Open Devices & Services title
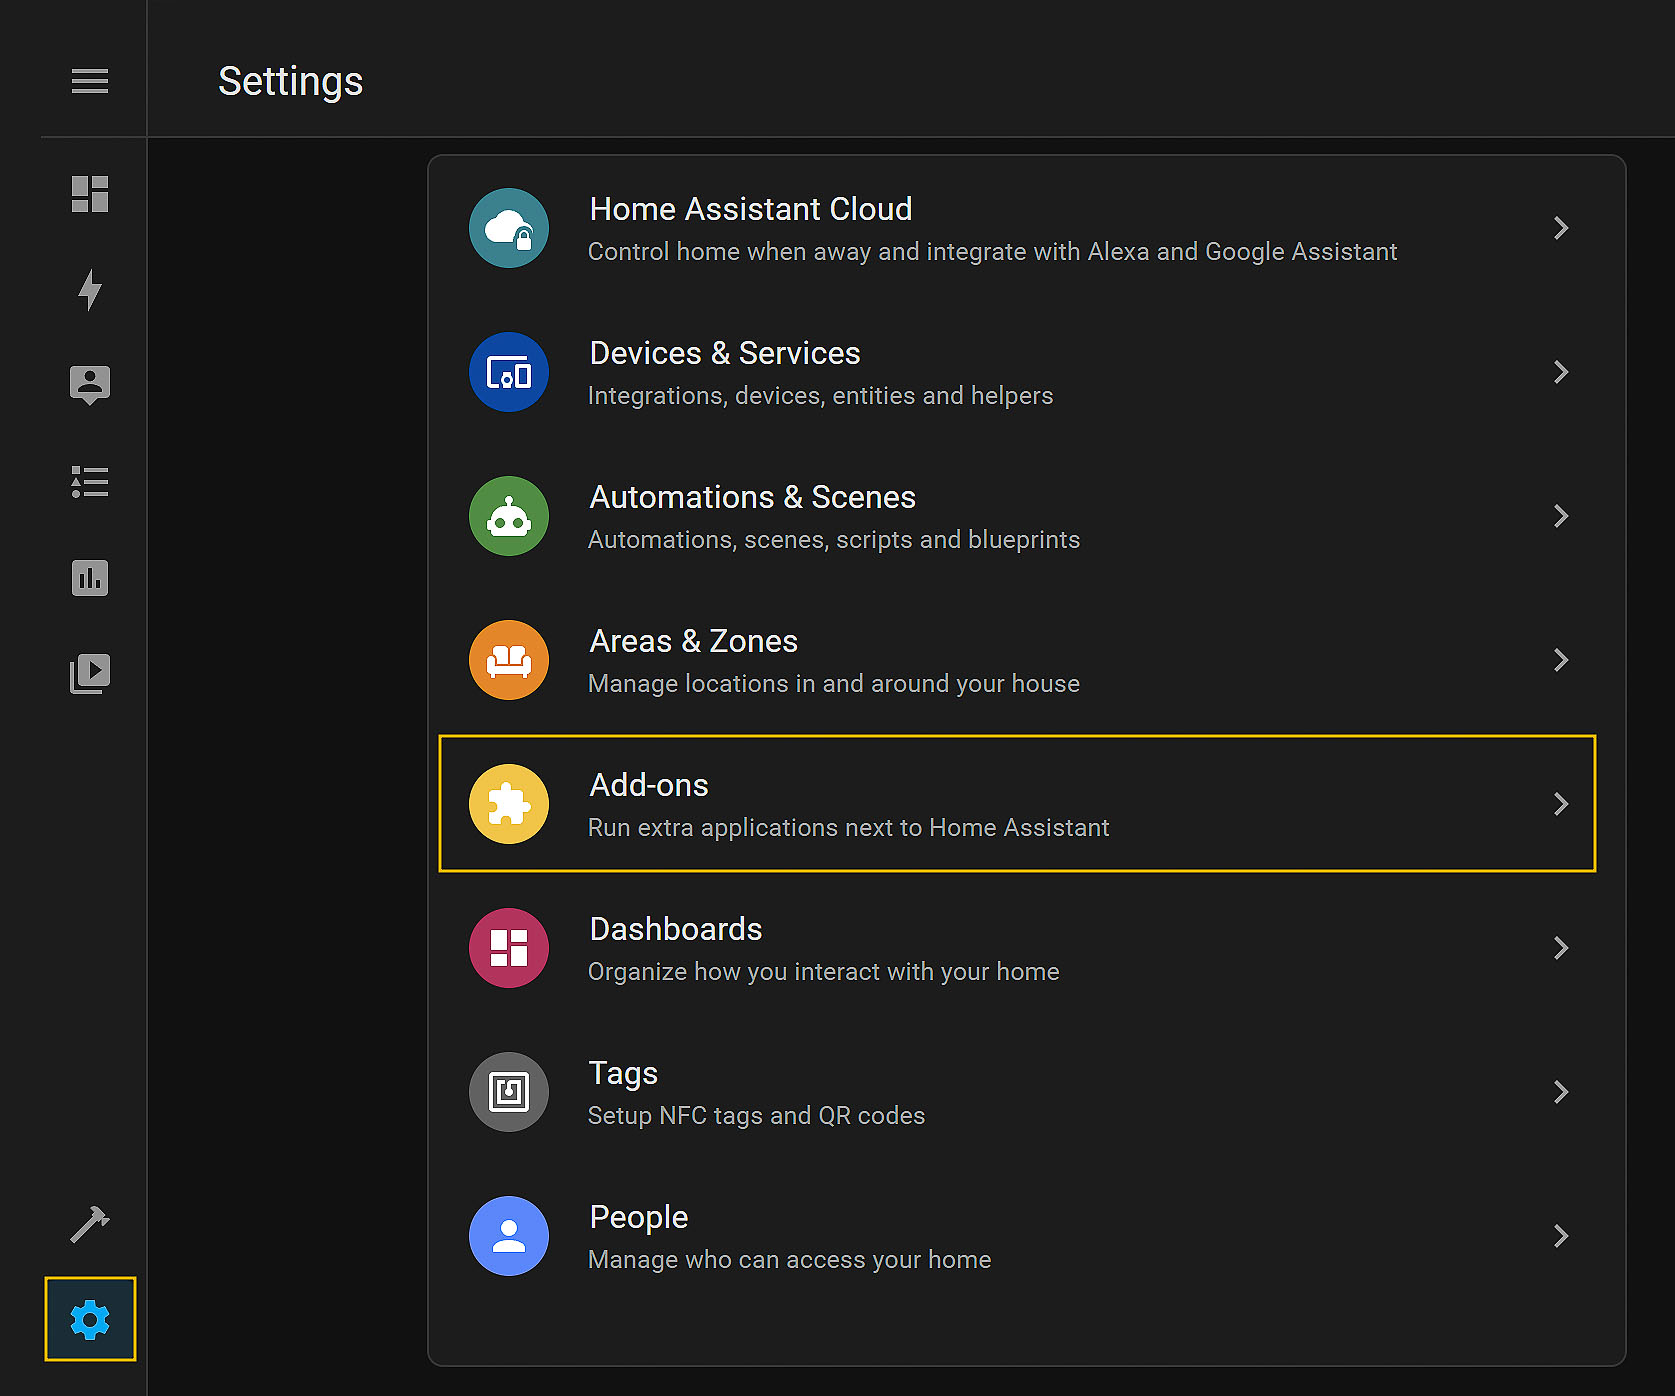 pos(725,353)
